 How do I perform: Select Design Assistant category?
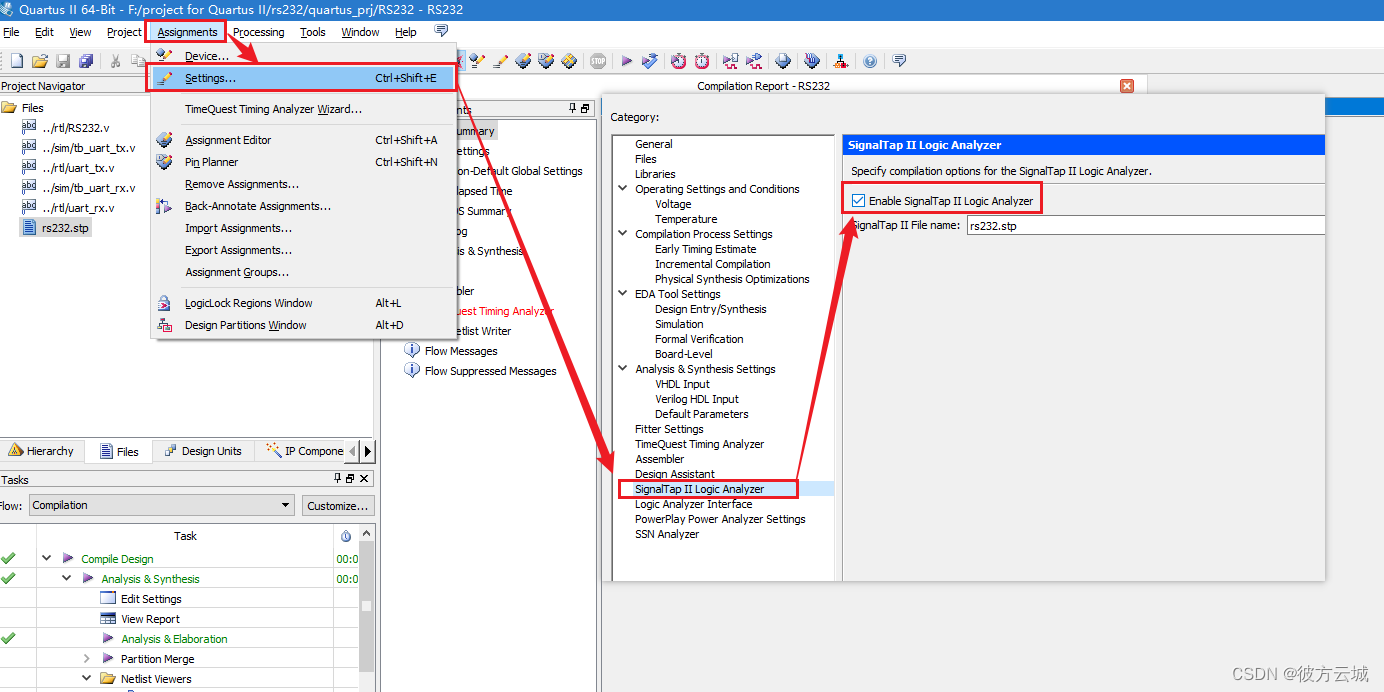[x=674, y=474]
